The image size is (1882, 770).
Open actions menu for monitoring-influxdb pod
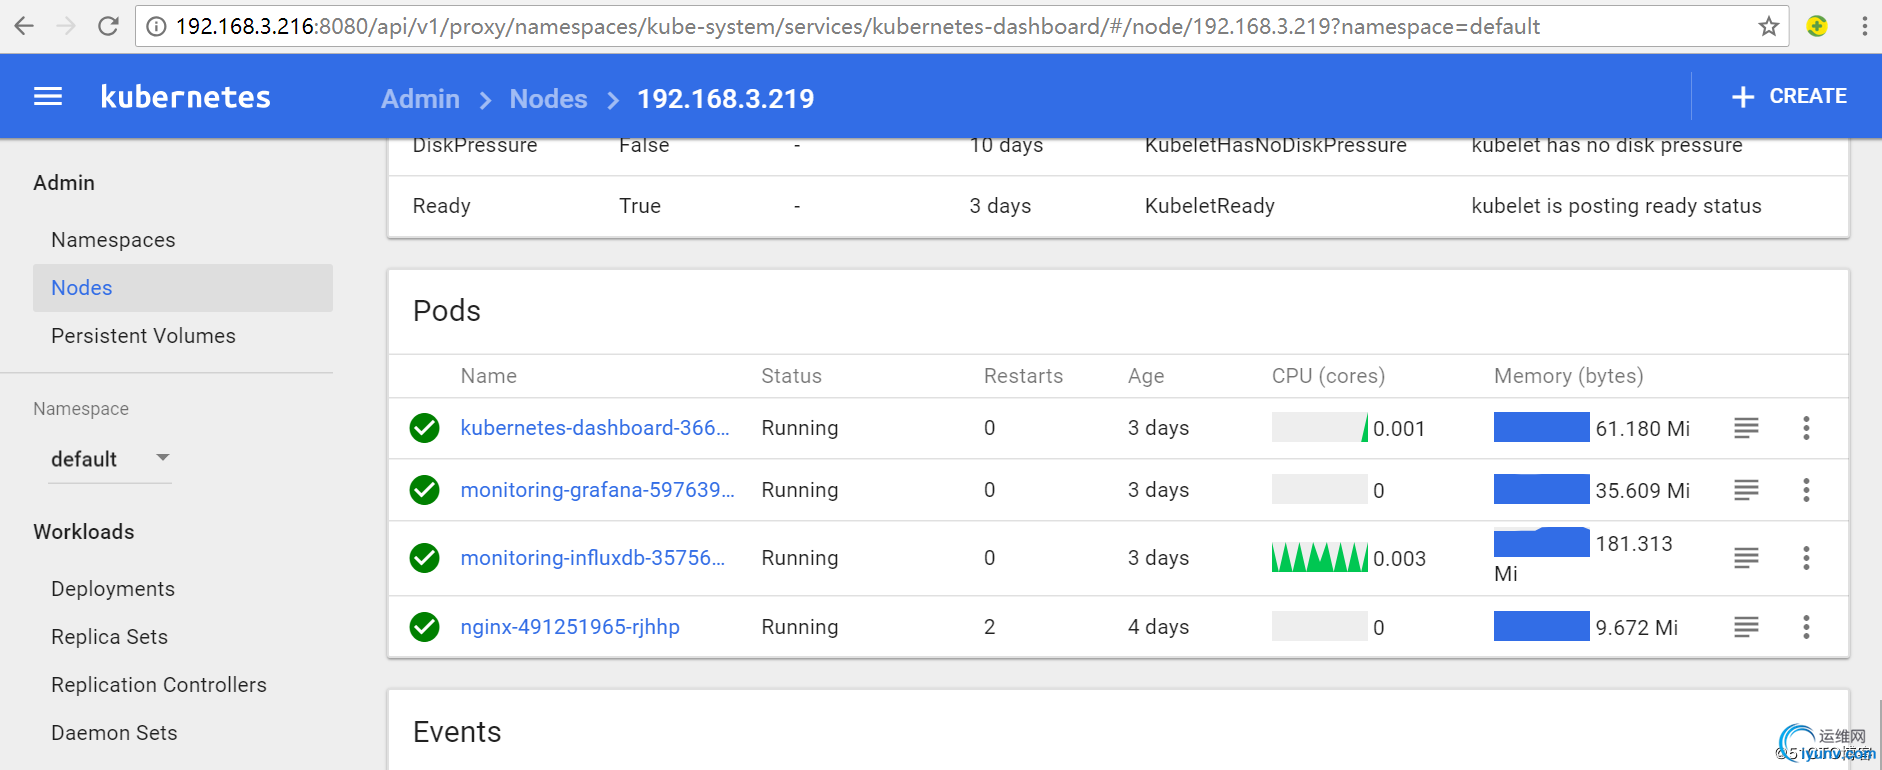pyautogui.click(x=1806, y=558)
